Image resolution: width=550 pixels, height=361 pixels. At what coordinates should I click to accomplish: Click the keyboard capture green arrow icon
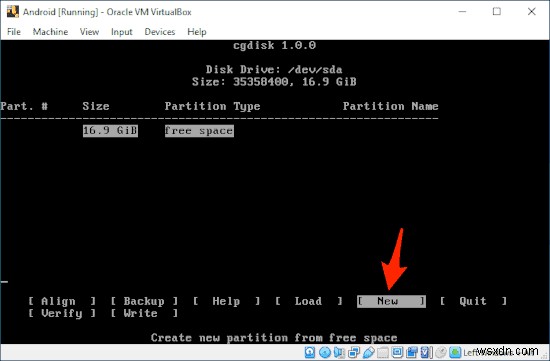pos(455,352)
